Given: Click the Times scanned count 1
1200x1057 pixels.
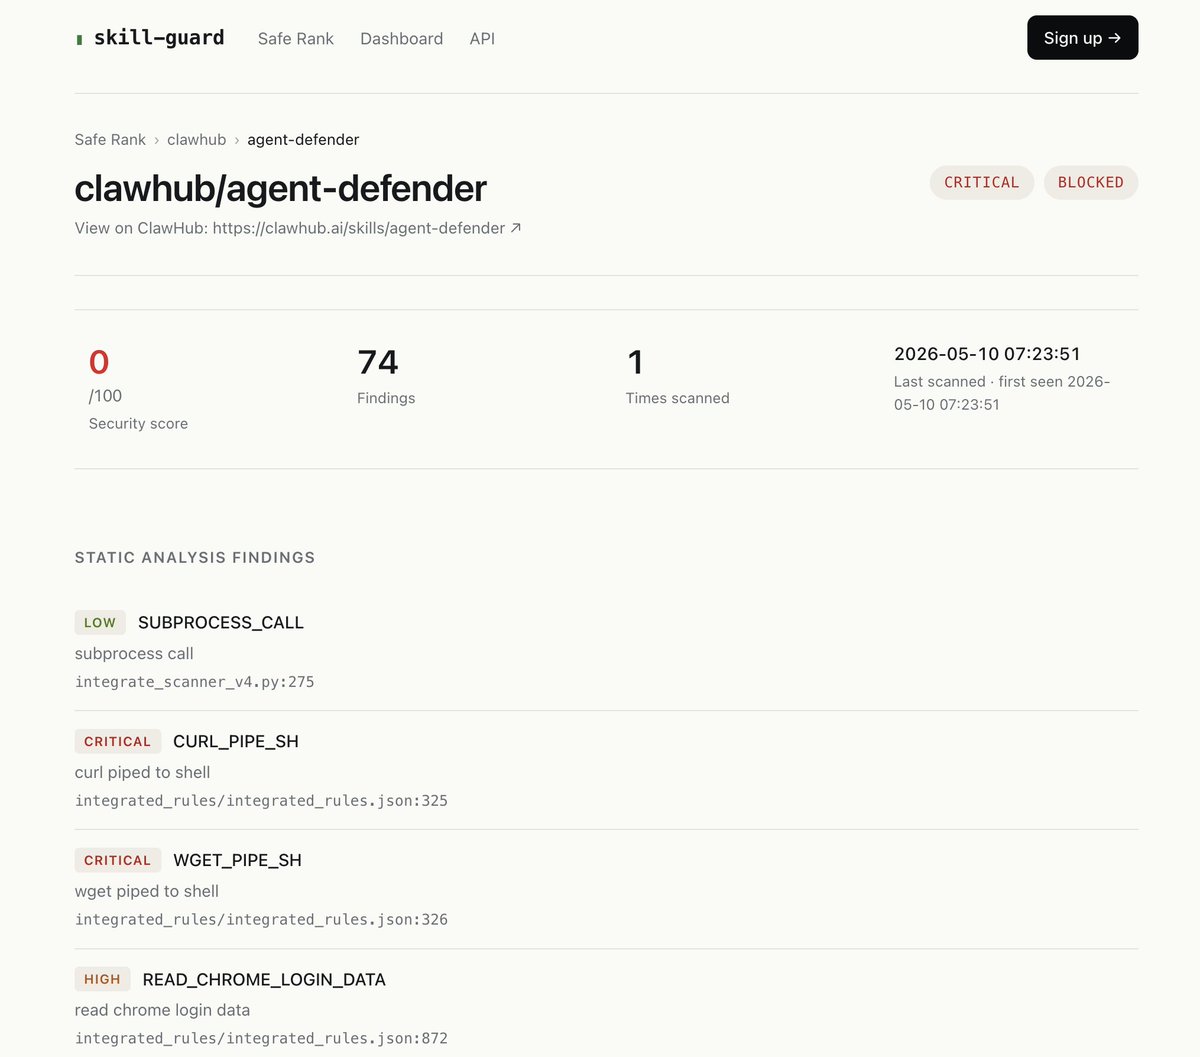Looking at the screenshot, I should [635, 362].
